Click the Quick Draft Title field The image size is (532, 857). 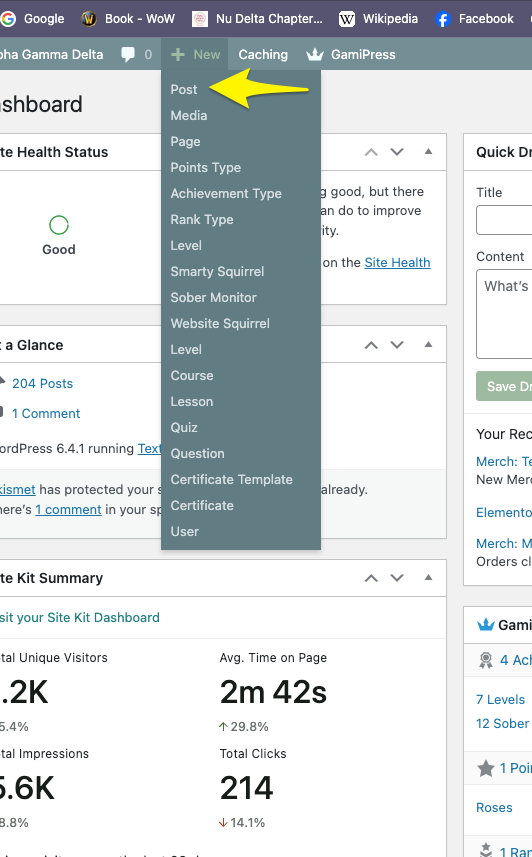click(504, 220)
